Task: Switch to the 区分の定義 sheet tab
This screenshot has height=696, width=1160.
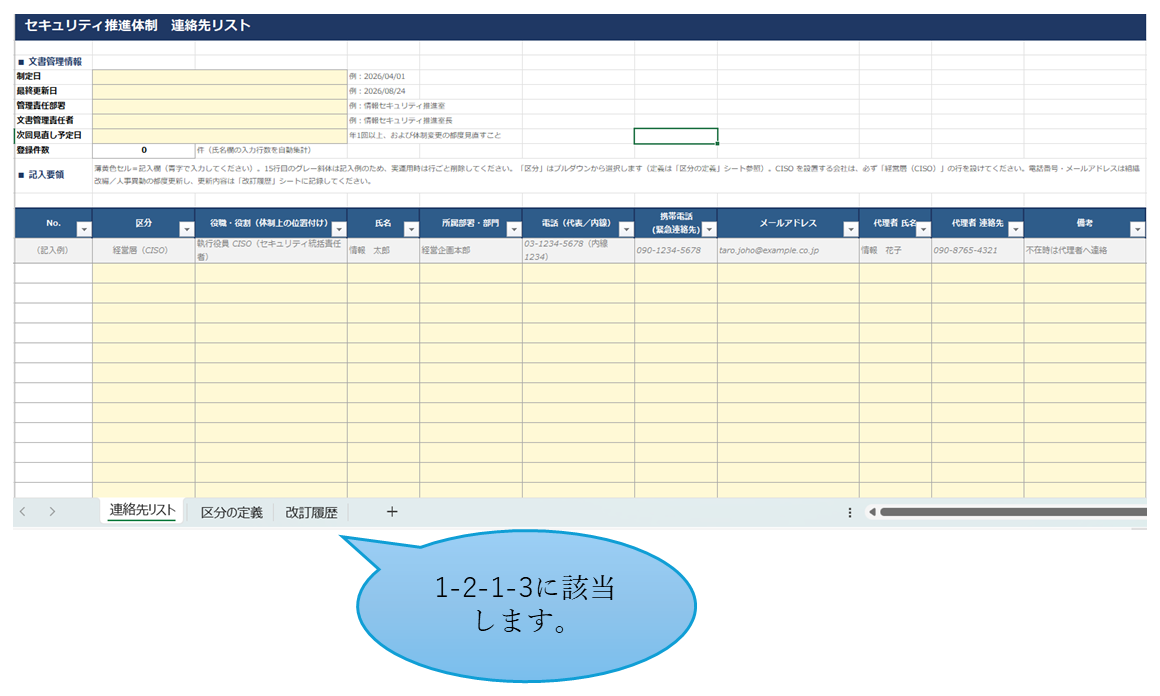Action: [x=232, y=512]
